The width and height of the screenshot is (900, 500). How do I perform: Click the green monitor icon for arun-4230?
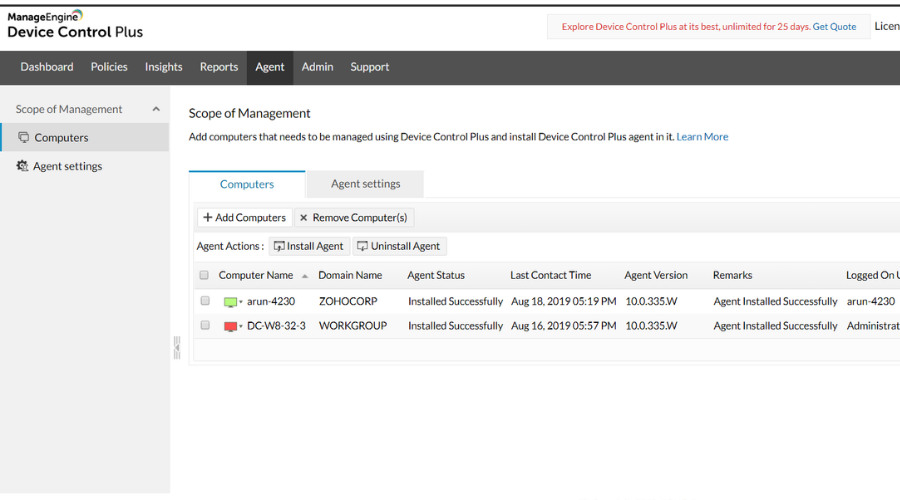point(230,302)
